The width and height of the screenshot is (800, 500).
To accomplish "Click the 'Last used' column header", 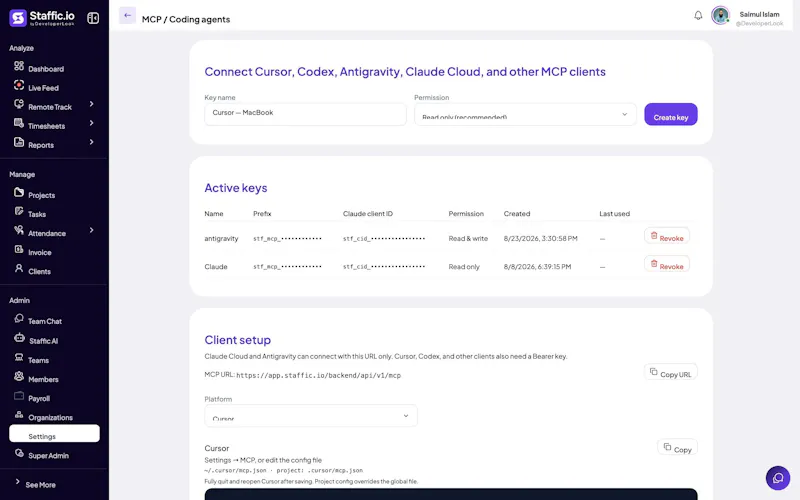I will [x=614, y=214].
